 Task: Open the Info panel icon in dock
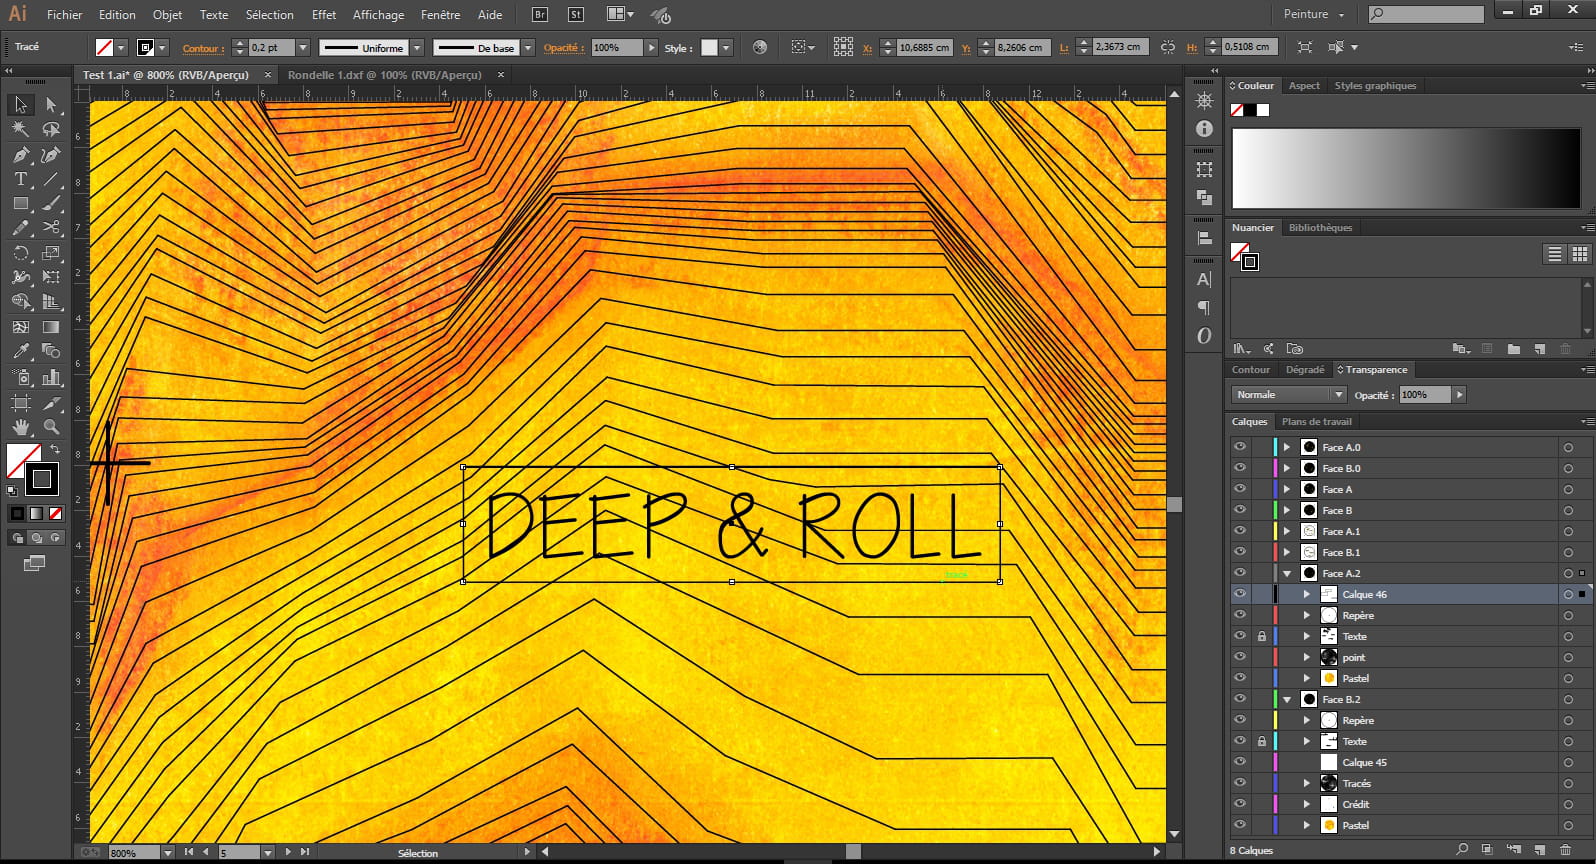point(1204,129)
